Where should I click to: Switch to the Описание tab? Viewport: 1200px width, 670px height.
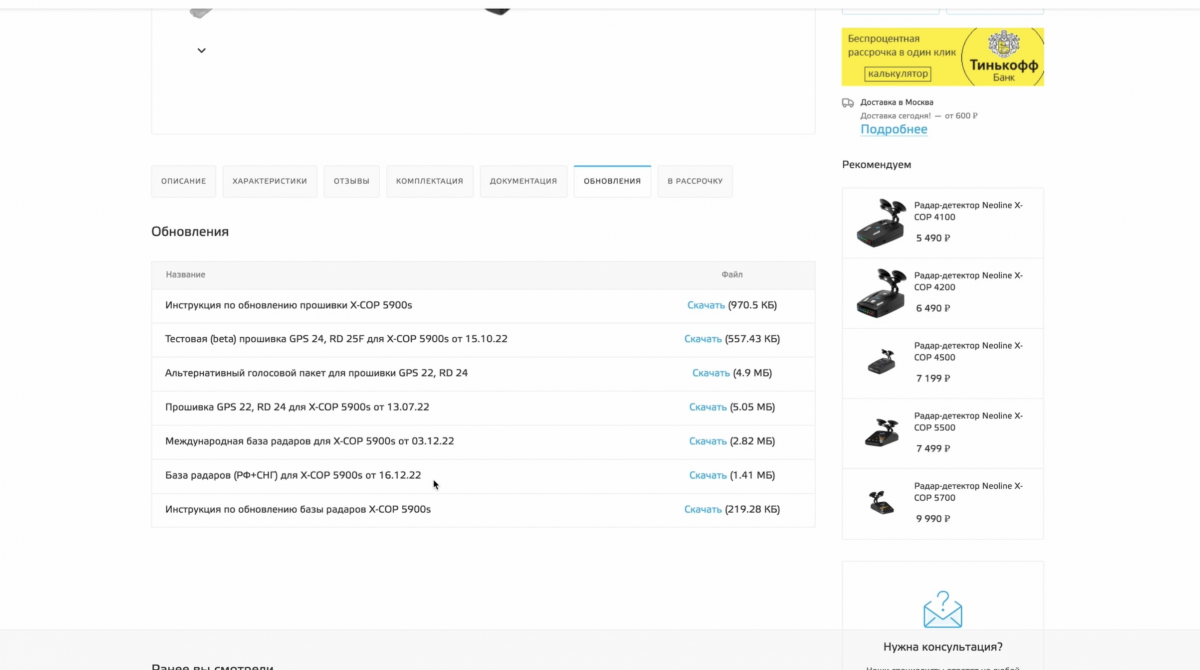tap(183, 181)
